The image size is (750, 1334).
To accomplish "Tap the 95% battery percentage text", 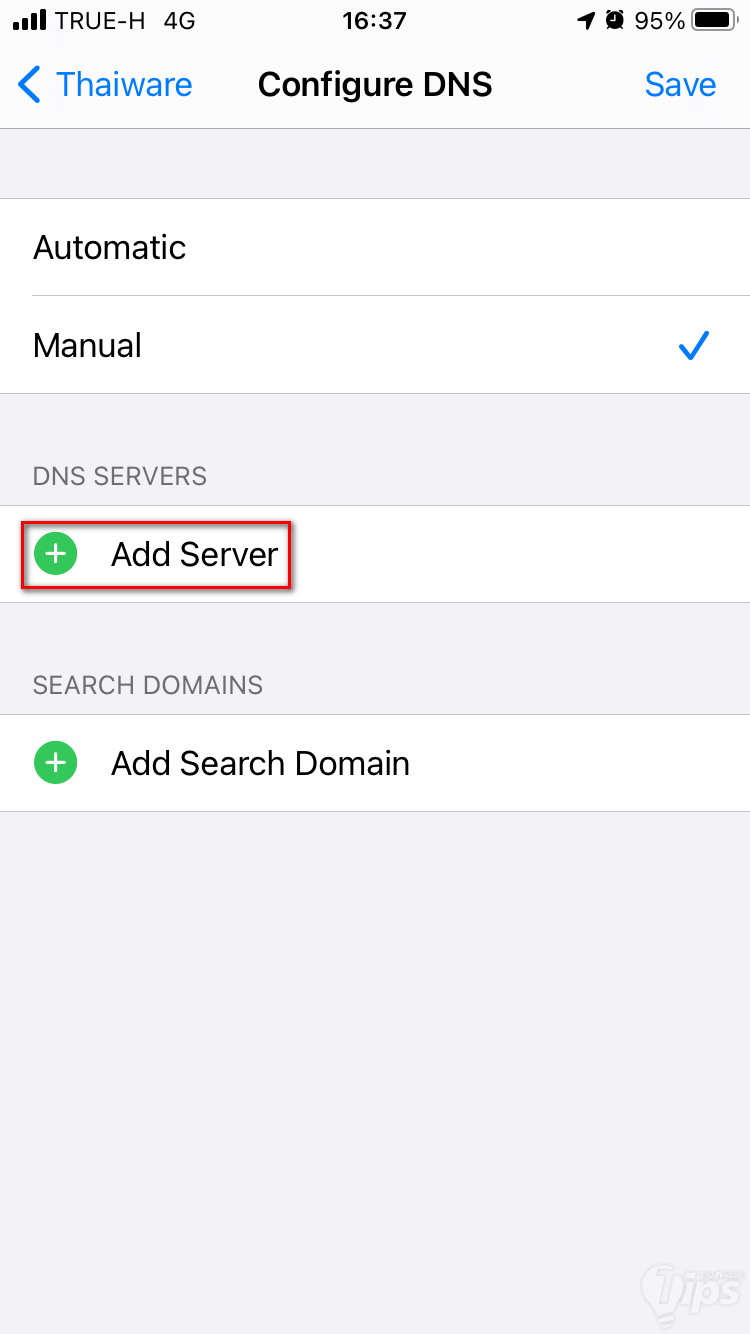I will click(660, 20).
